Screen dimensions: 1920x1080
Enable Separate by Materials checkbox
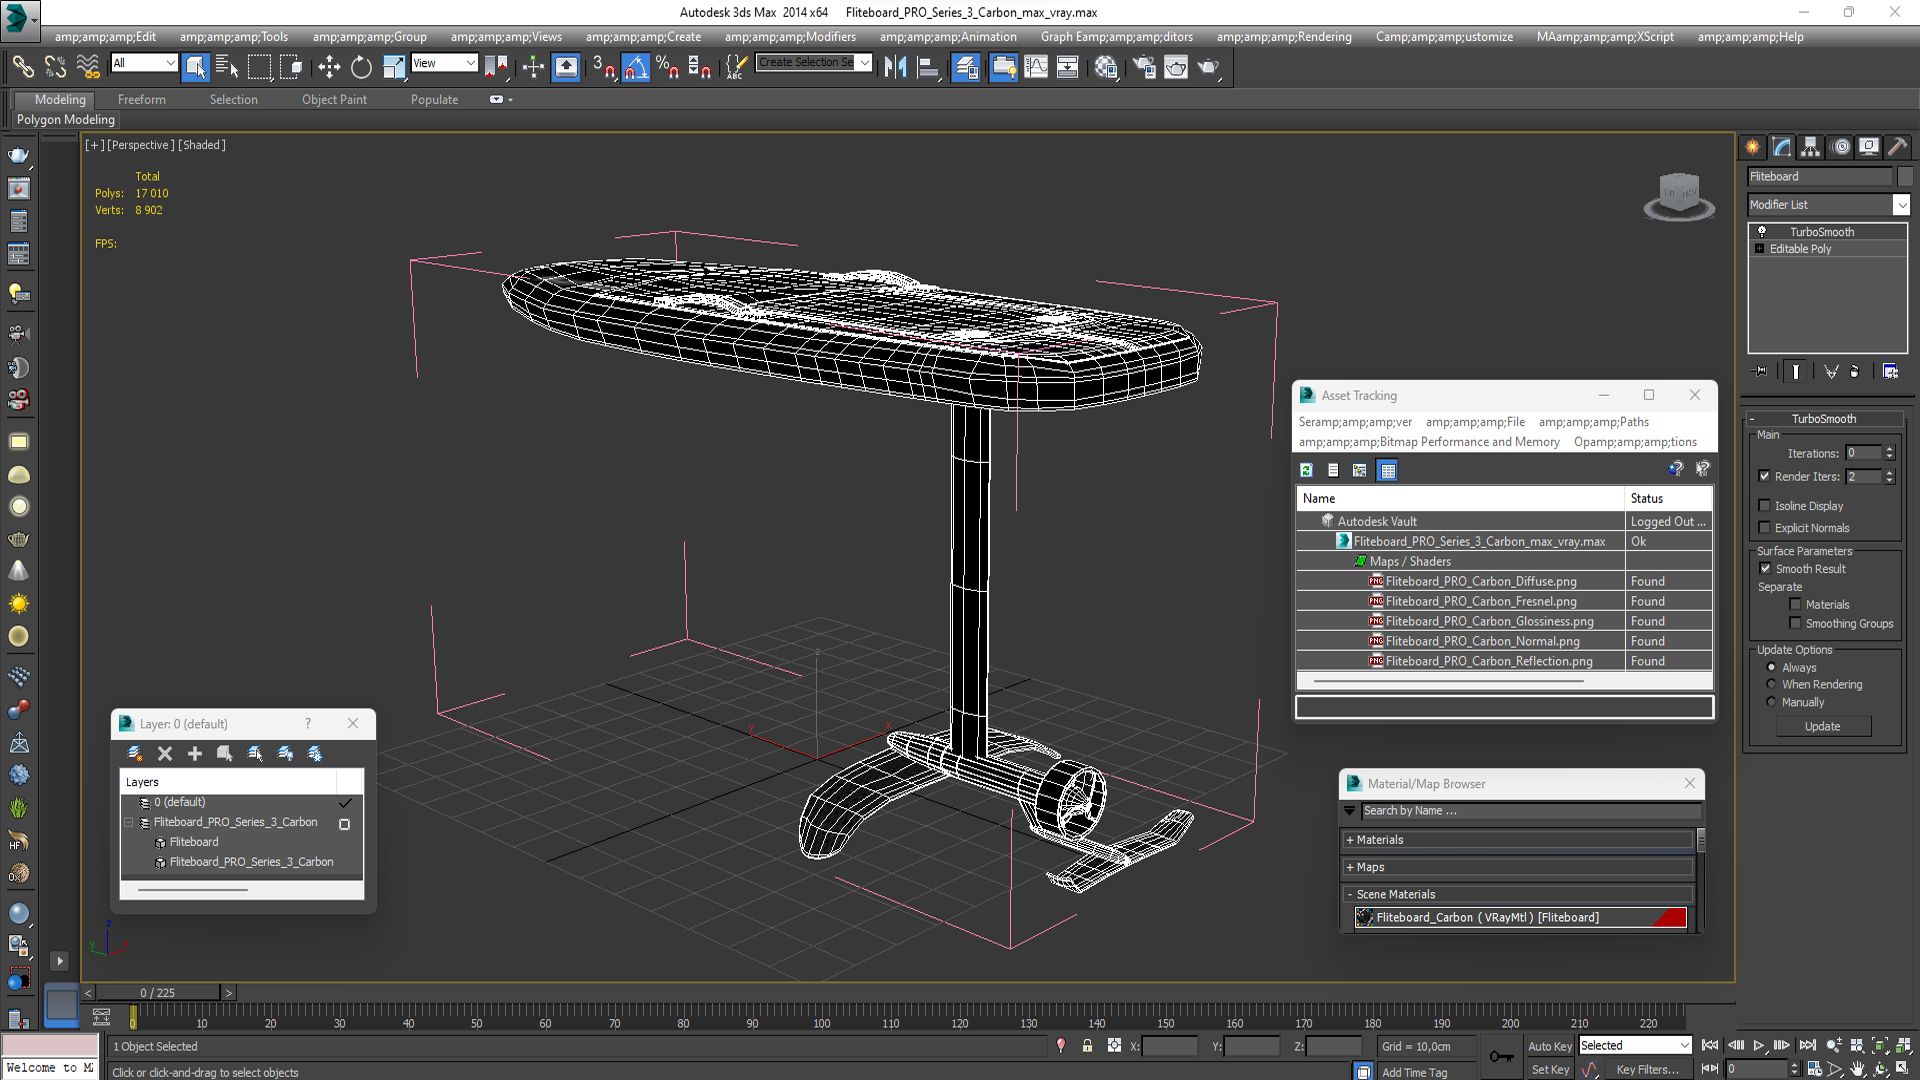pos(1795,604)
